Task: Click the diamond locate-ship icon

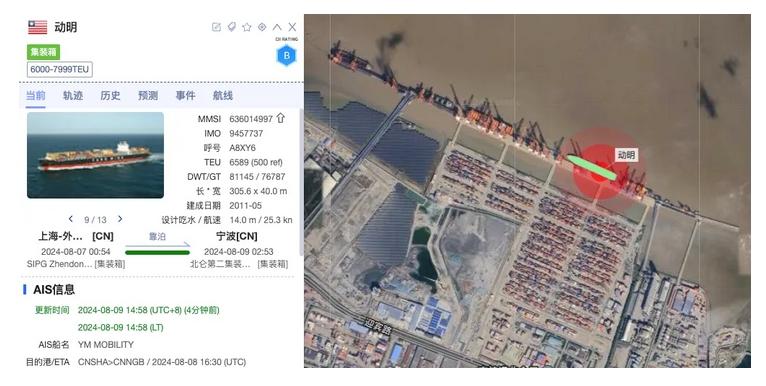Action: [x=262, y=27]
